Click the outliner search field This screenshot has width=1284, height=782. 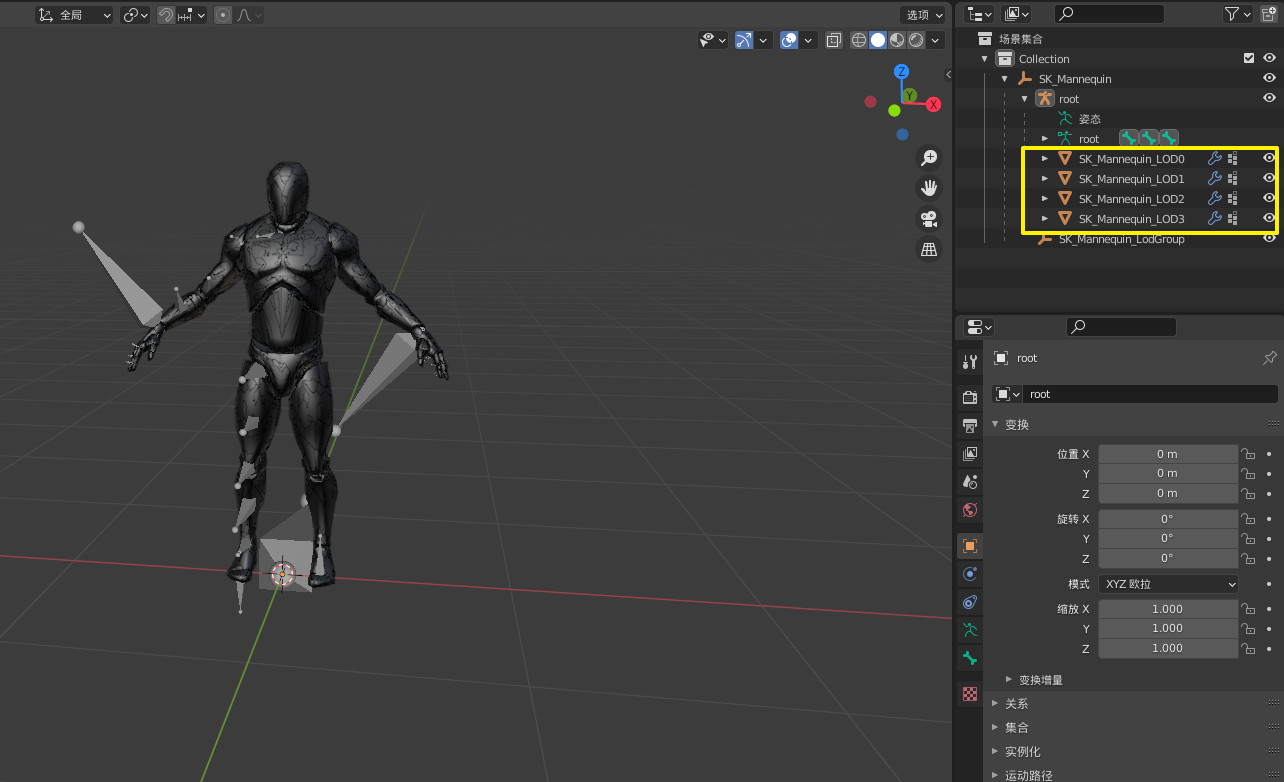[1110, 13]
